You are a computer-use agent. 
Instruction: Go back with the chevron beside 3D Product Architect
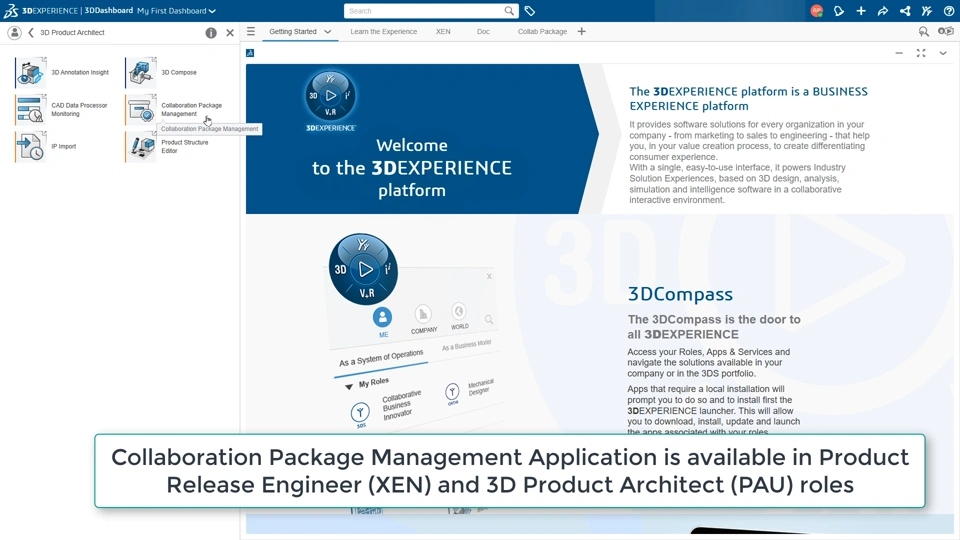[x=31, y=32]
